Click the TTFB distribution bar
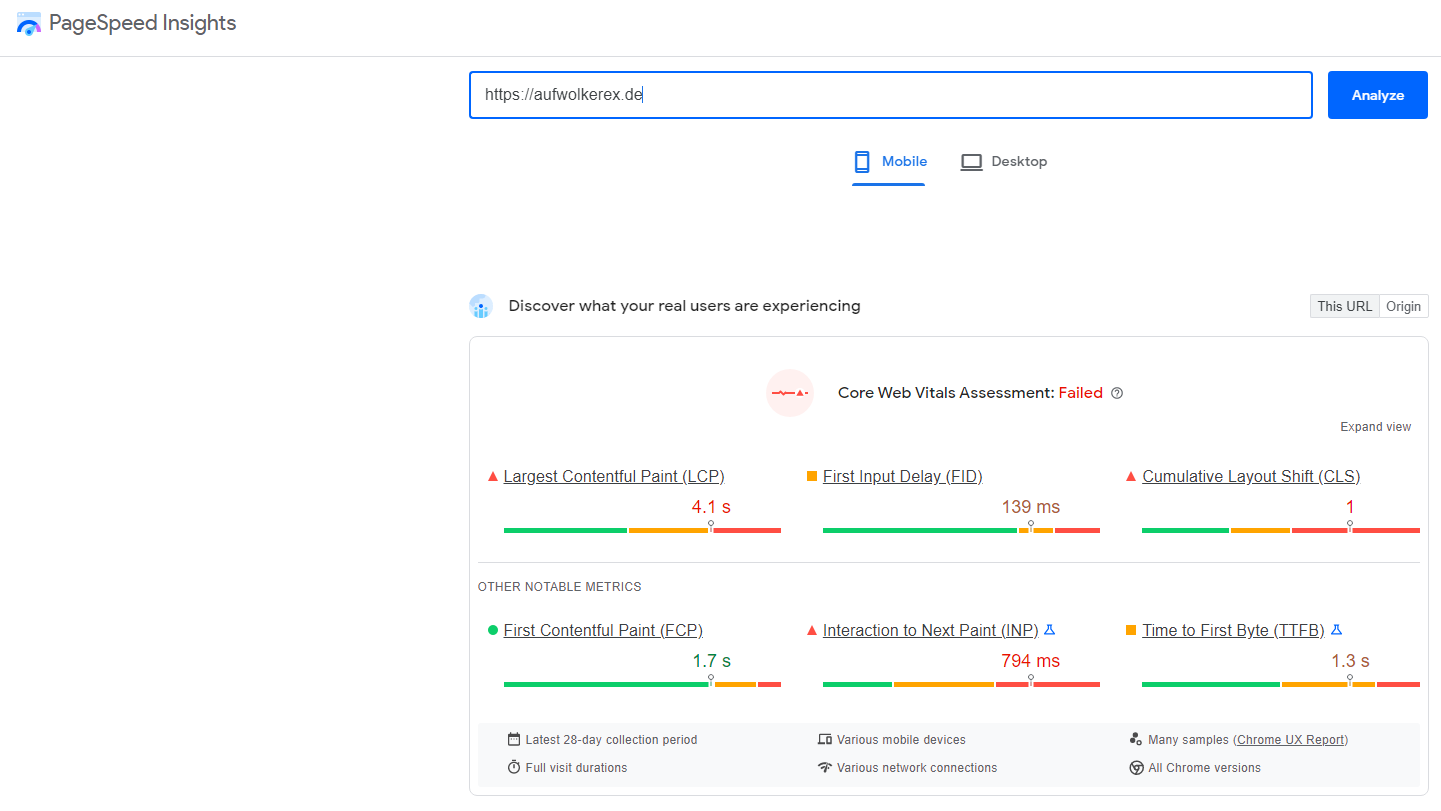The height and width of the screenshot is (811, 1441). pos(1281,684)
